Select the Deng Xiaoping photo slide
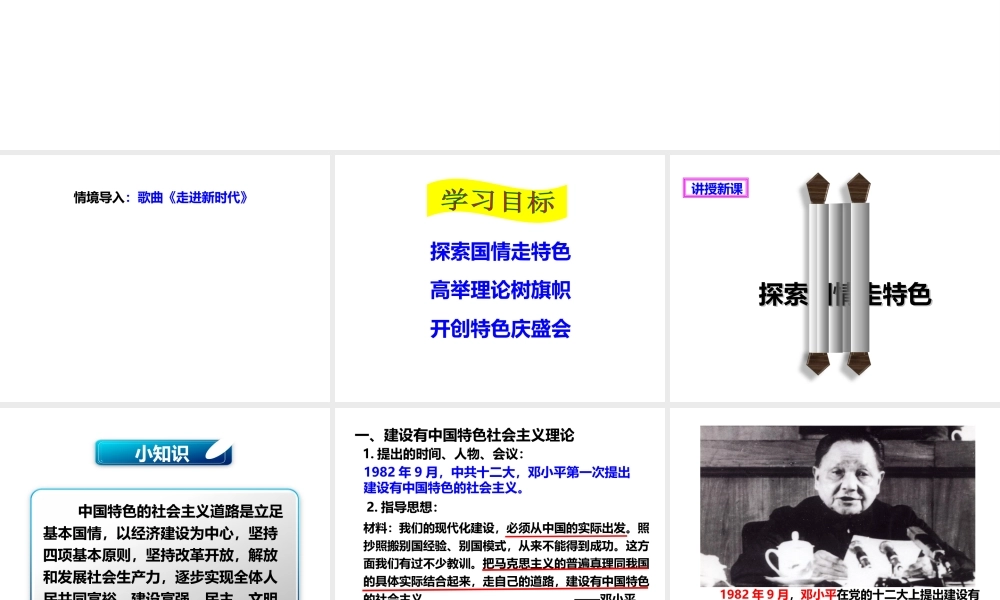The image size is (1000, 600). (835, 504)
